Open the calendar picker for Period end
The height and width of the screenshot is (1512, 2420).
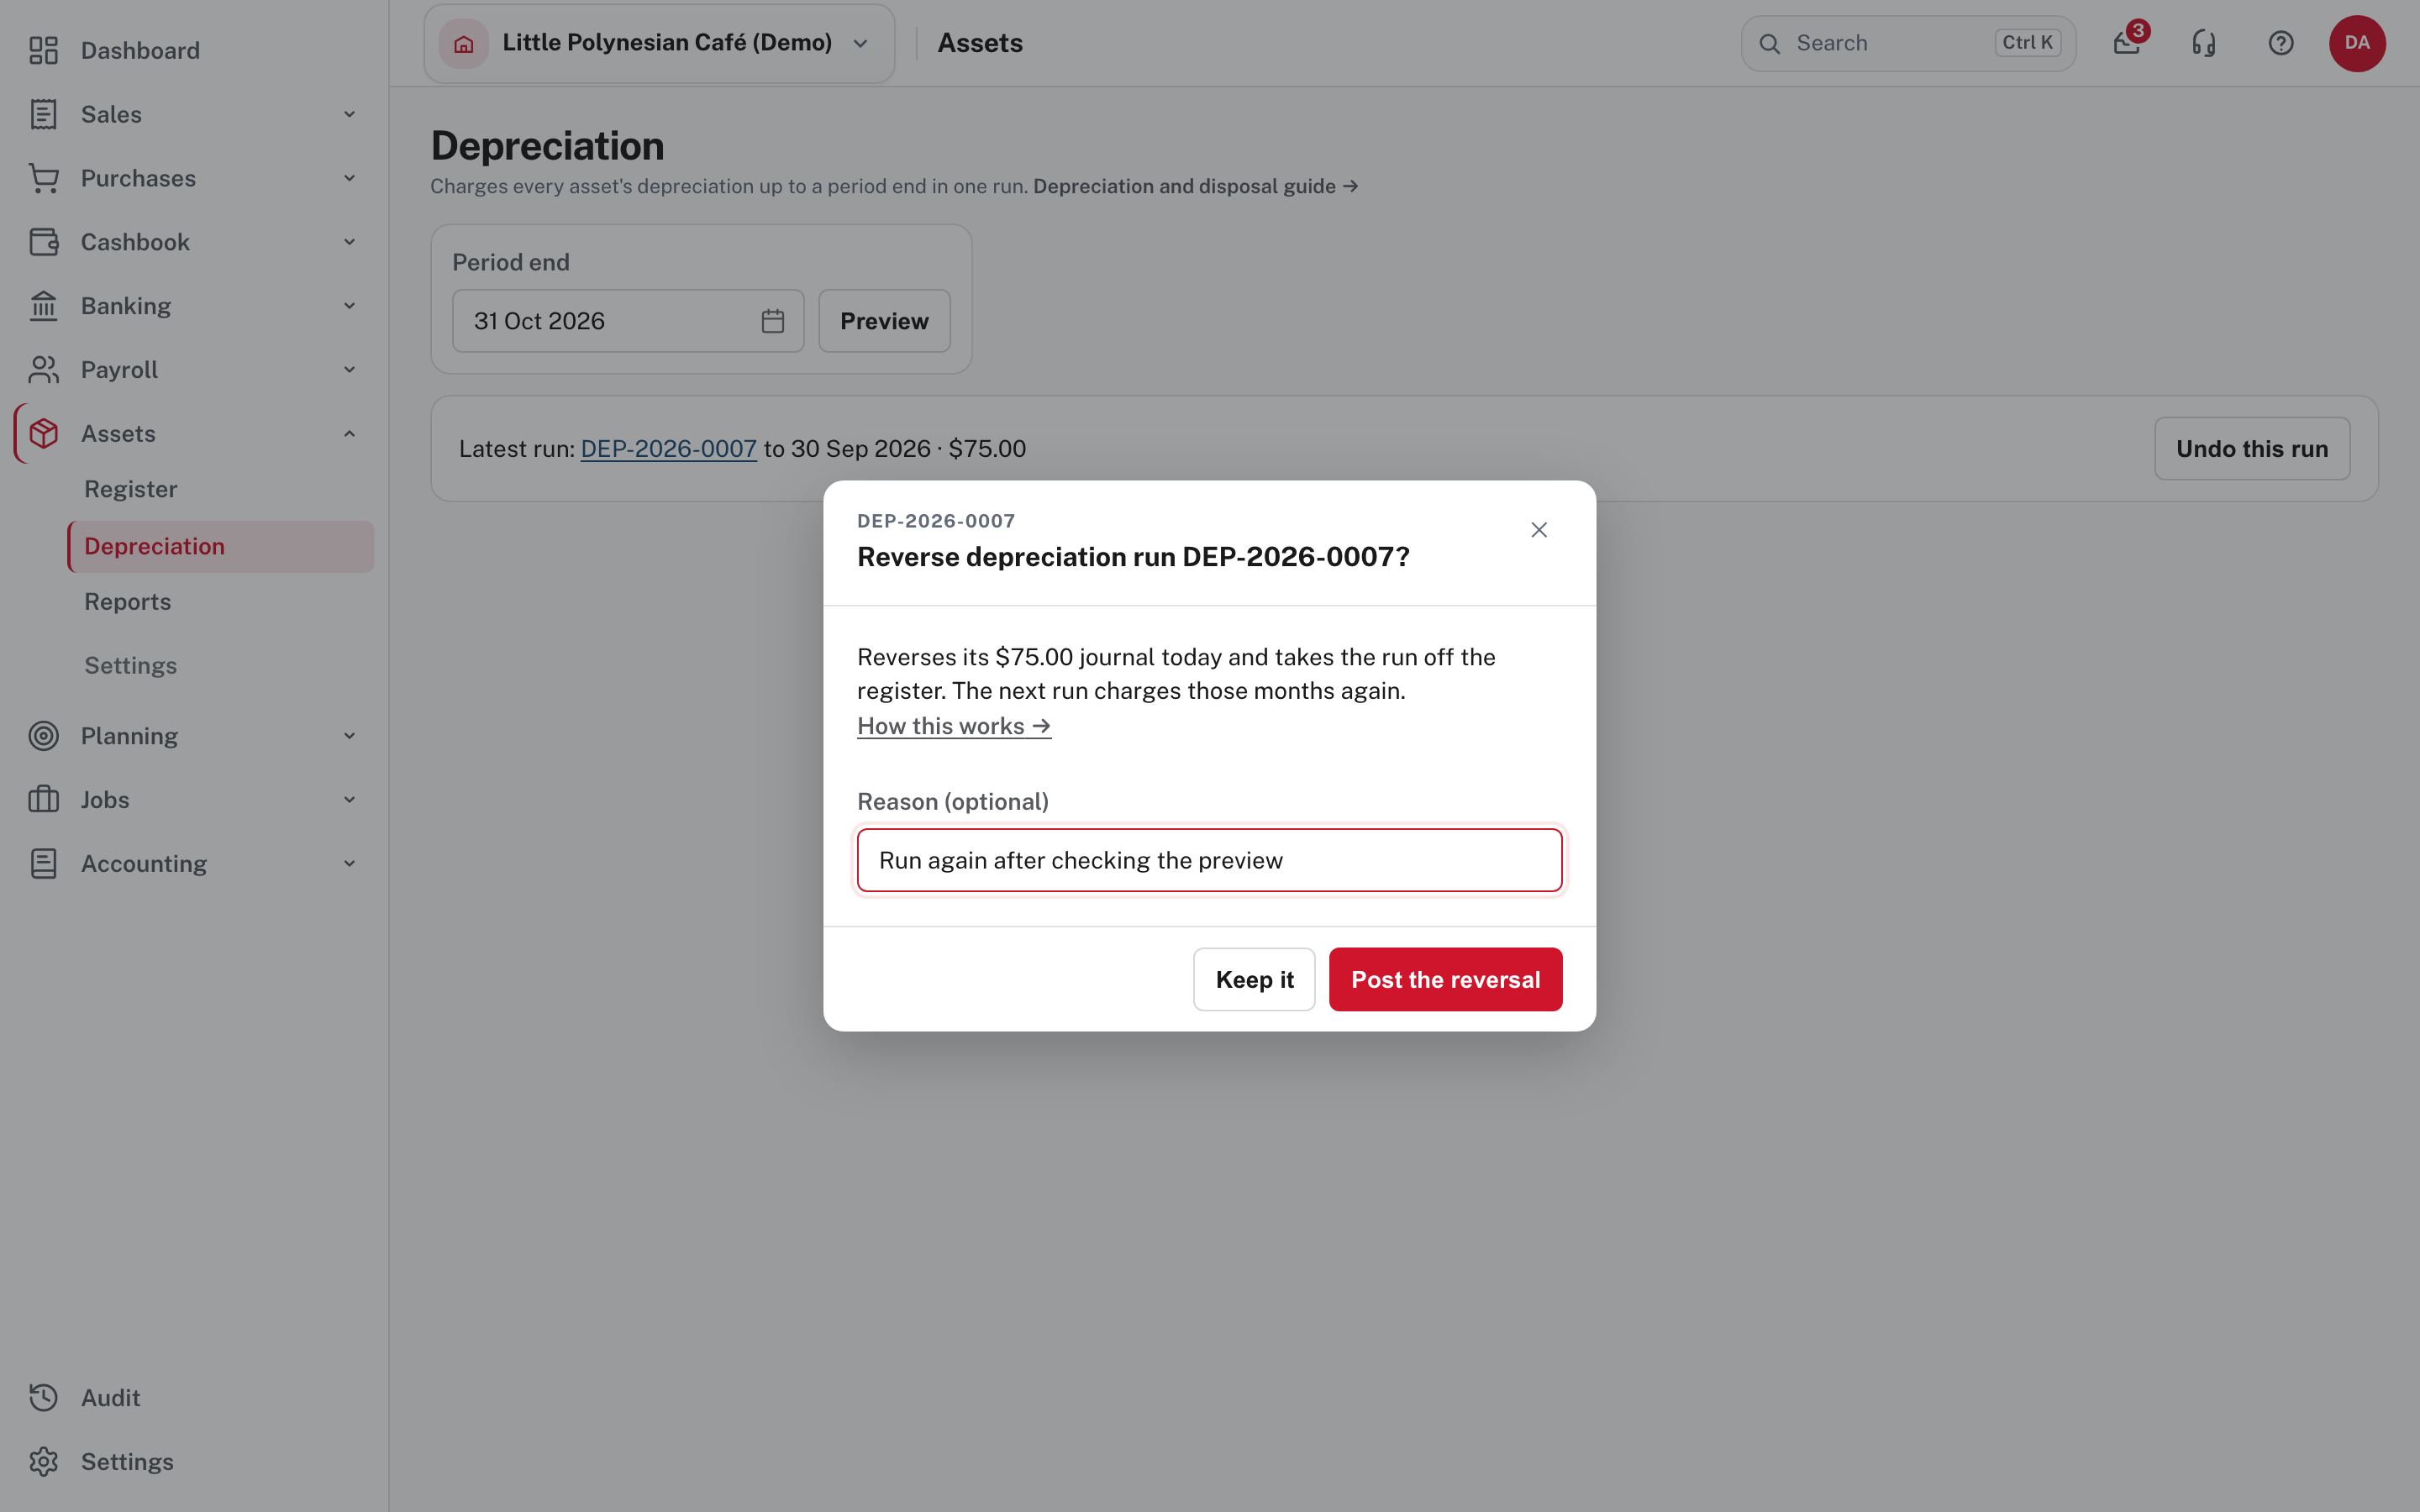pyautogui.click(x=773, y=321)
